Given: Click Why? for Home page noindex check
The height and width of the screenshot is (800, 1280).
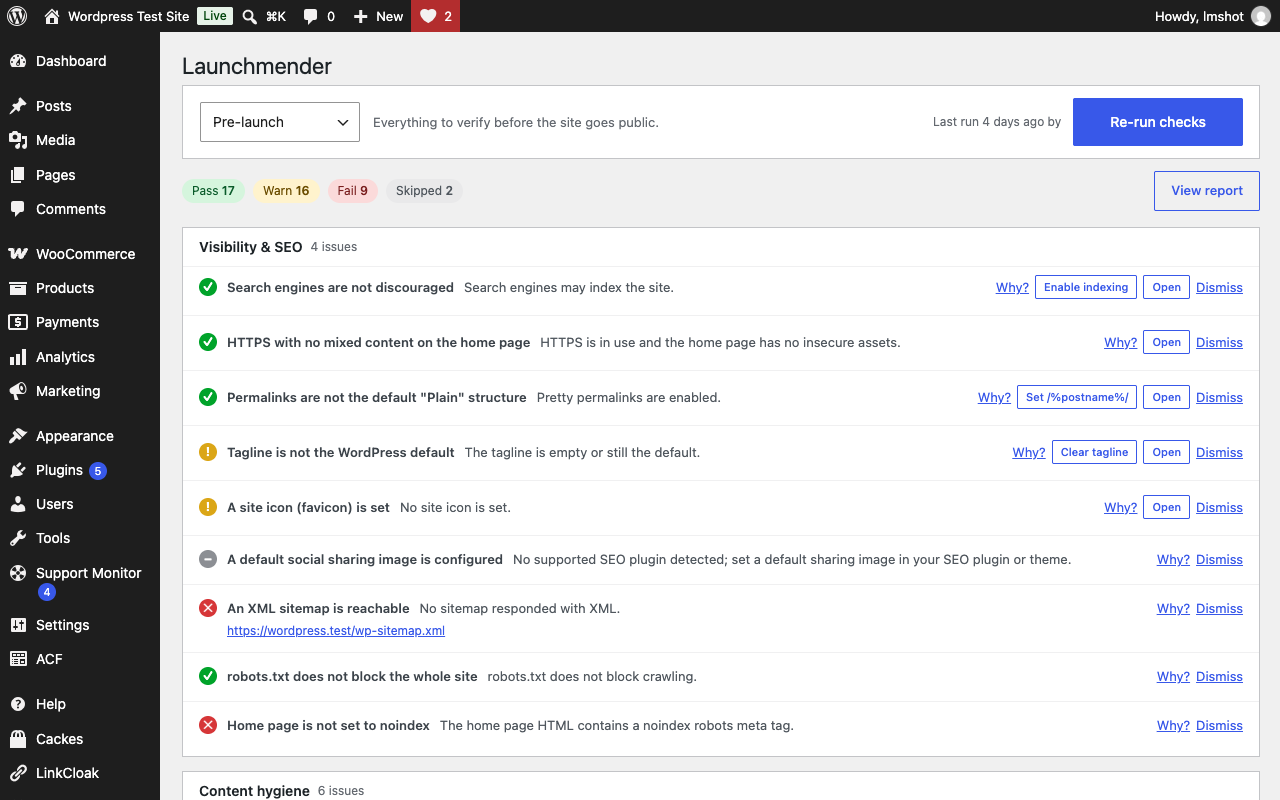Looking at the screenshot, I should [x=1173, y=725].
